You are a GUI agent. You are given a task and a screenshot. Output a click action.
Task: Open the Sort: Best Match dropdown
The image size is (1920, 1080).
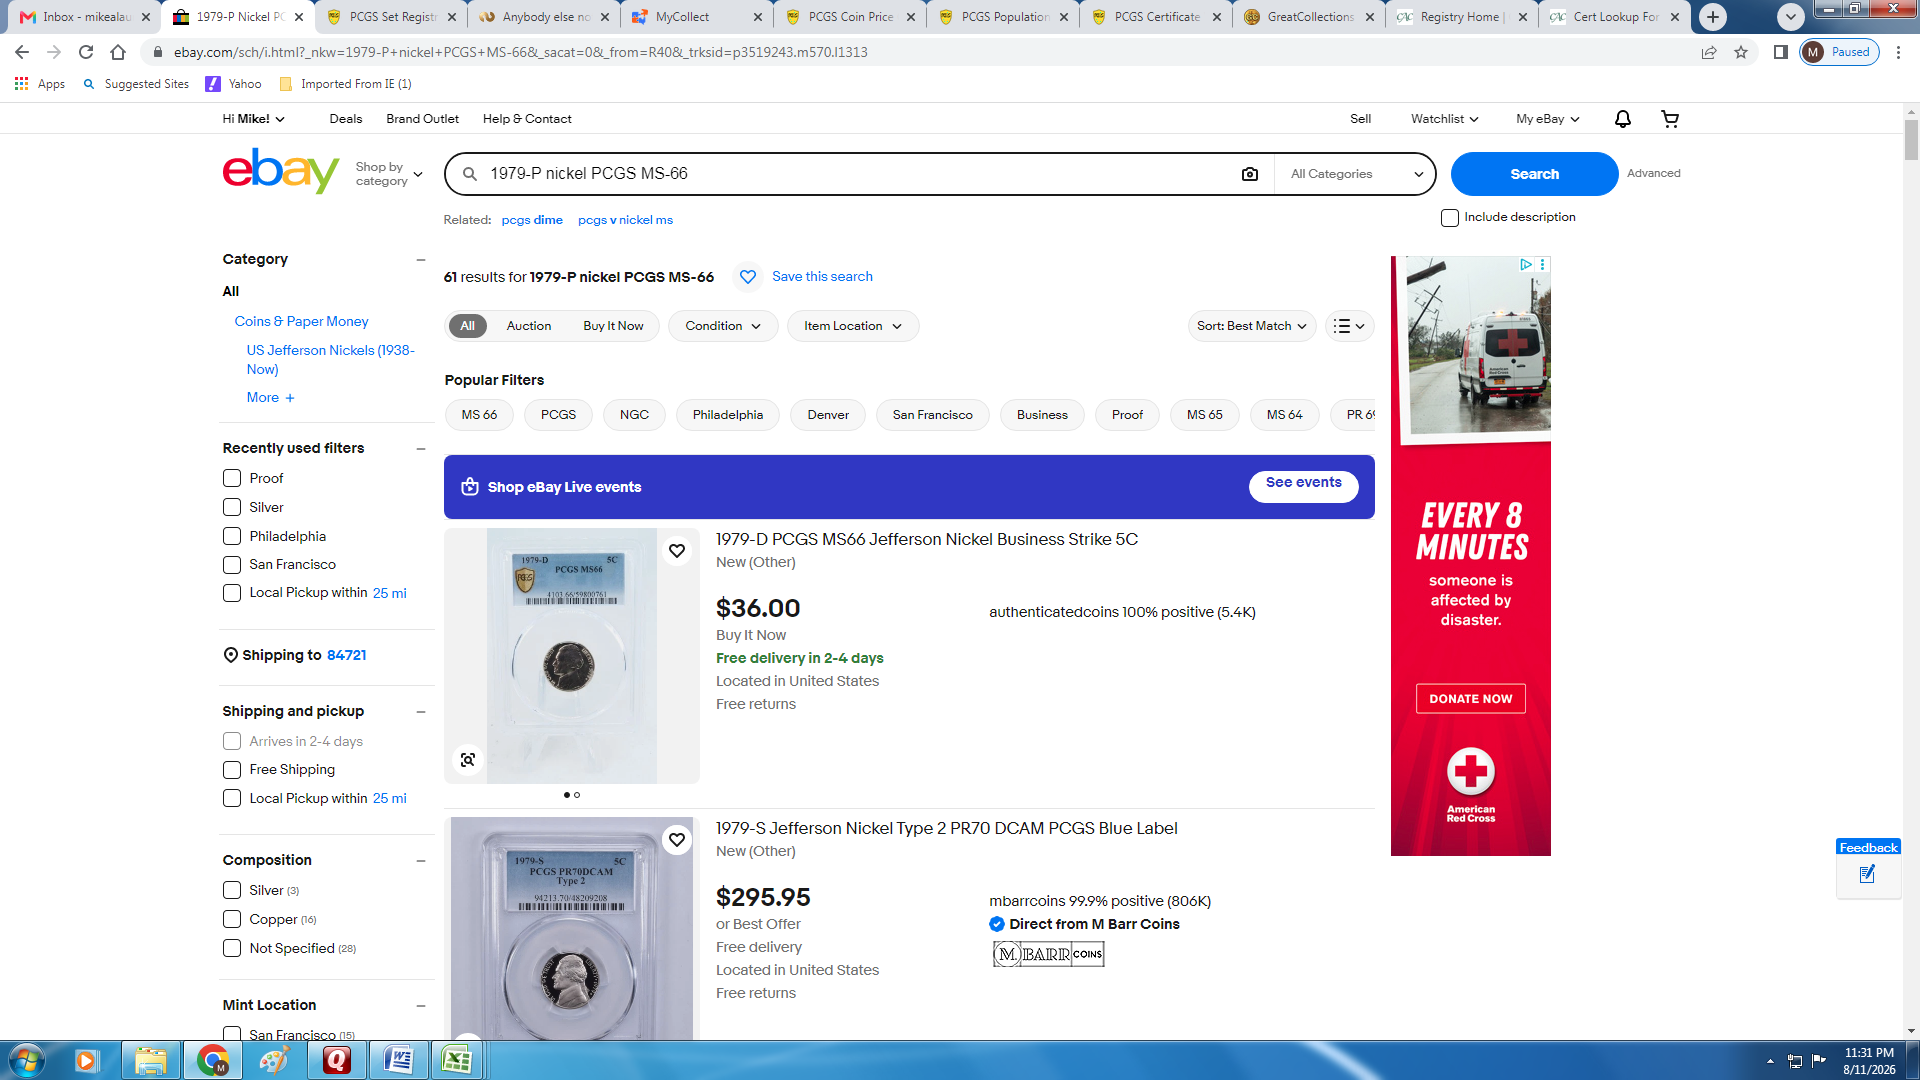[1252, 326]
